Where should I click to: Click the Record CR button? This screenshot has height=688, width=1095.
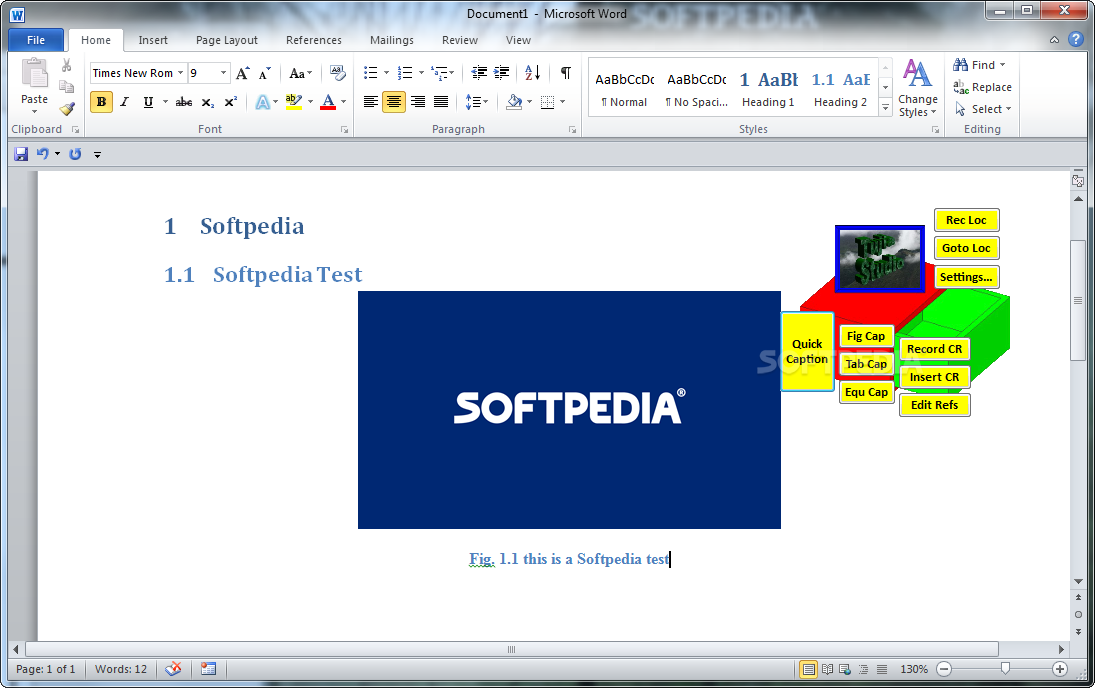tap(934, 349)
